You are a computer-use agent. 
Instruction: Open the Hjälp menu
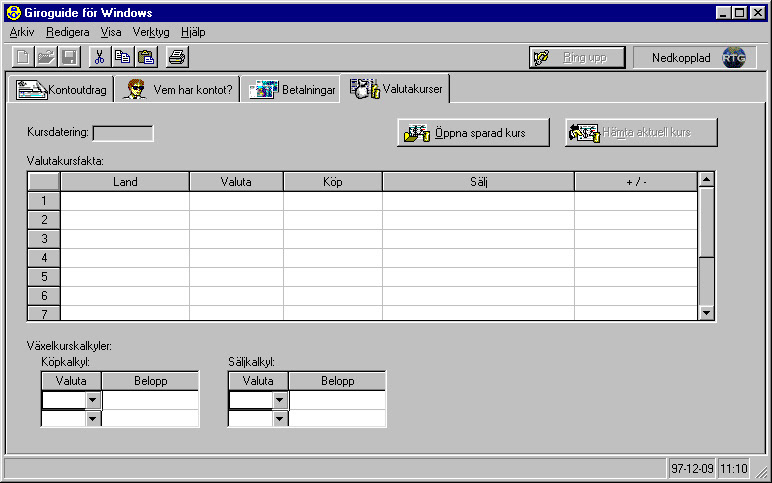point(193,32)
